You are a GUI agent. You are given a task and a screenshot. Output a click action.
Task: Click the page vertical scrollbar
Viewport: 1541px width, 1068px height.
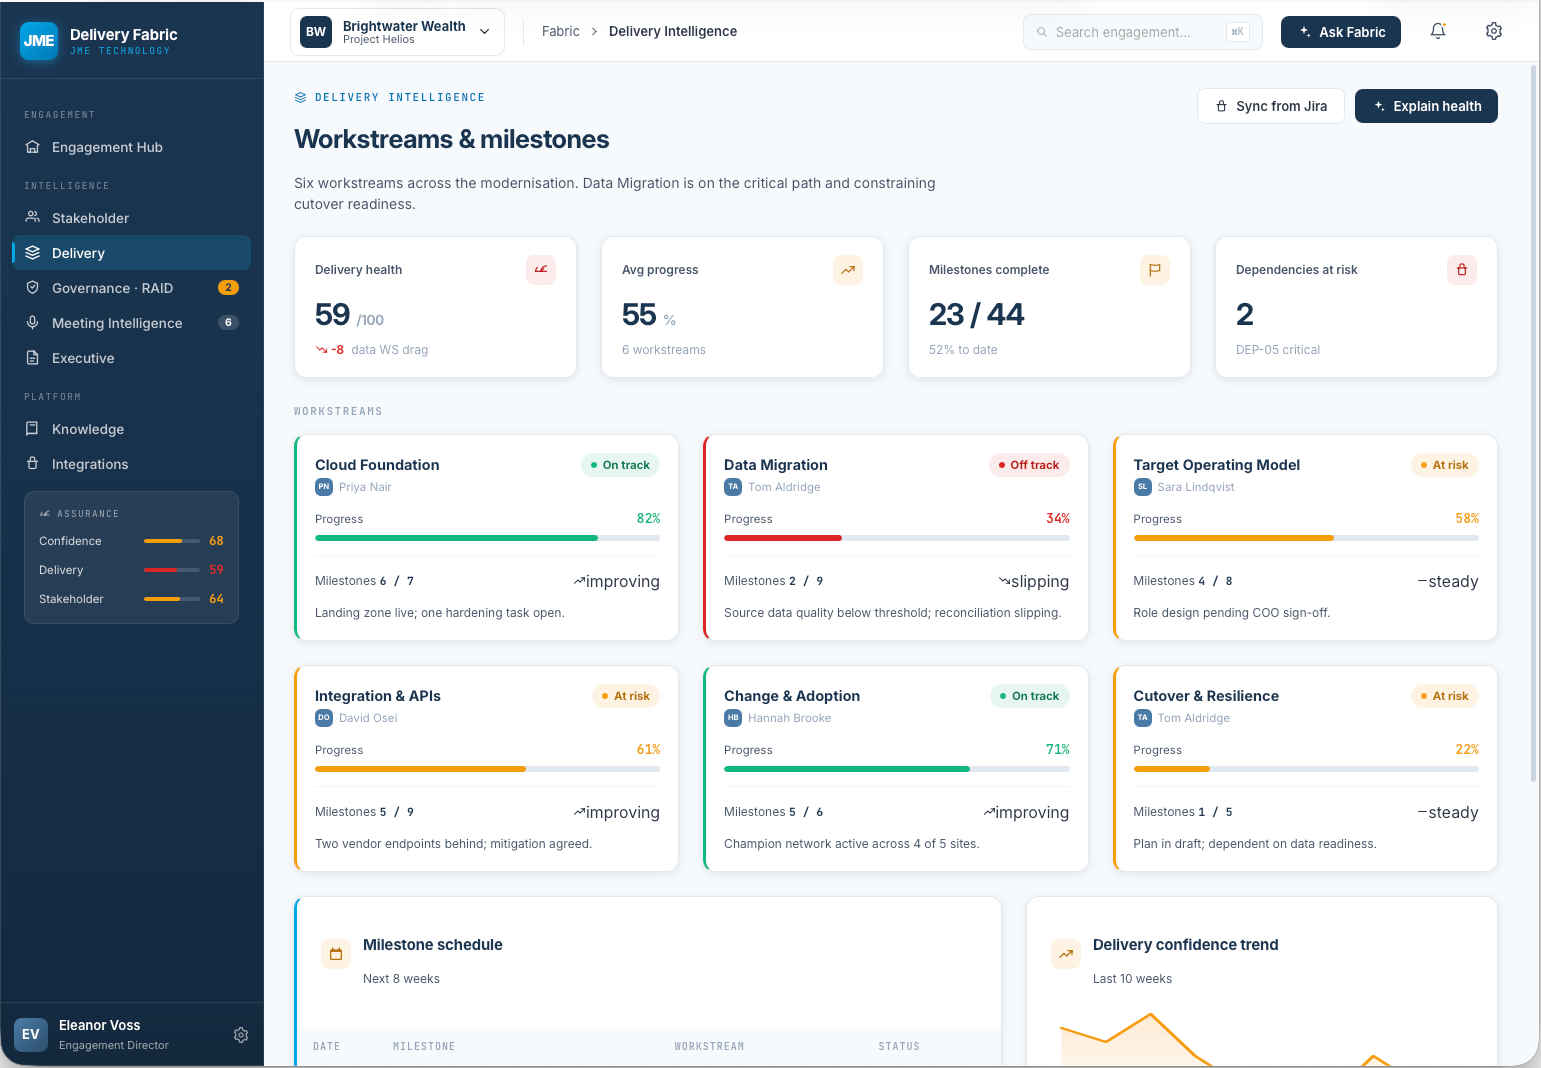1534,423
